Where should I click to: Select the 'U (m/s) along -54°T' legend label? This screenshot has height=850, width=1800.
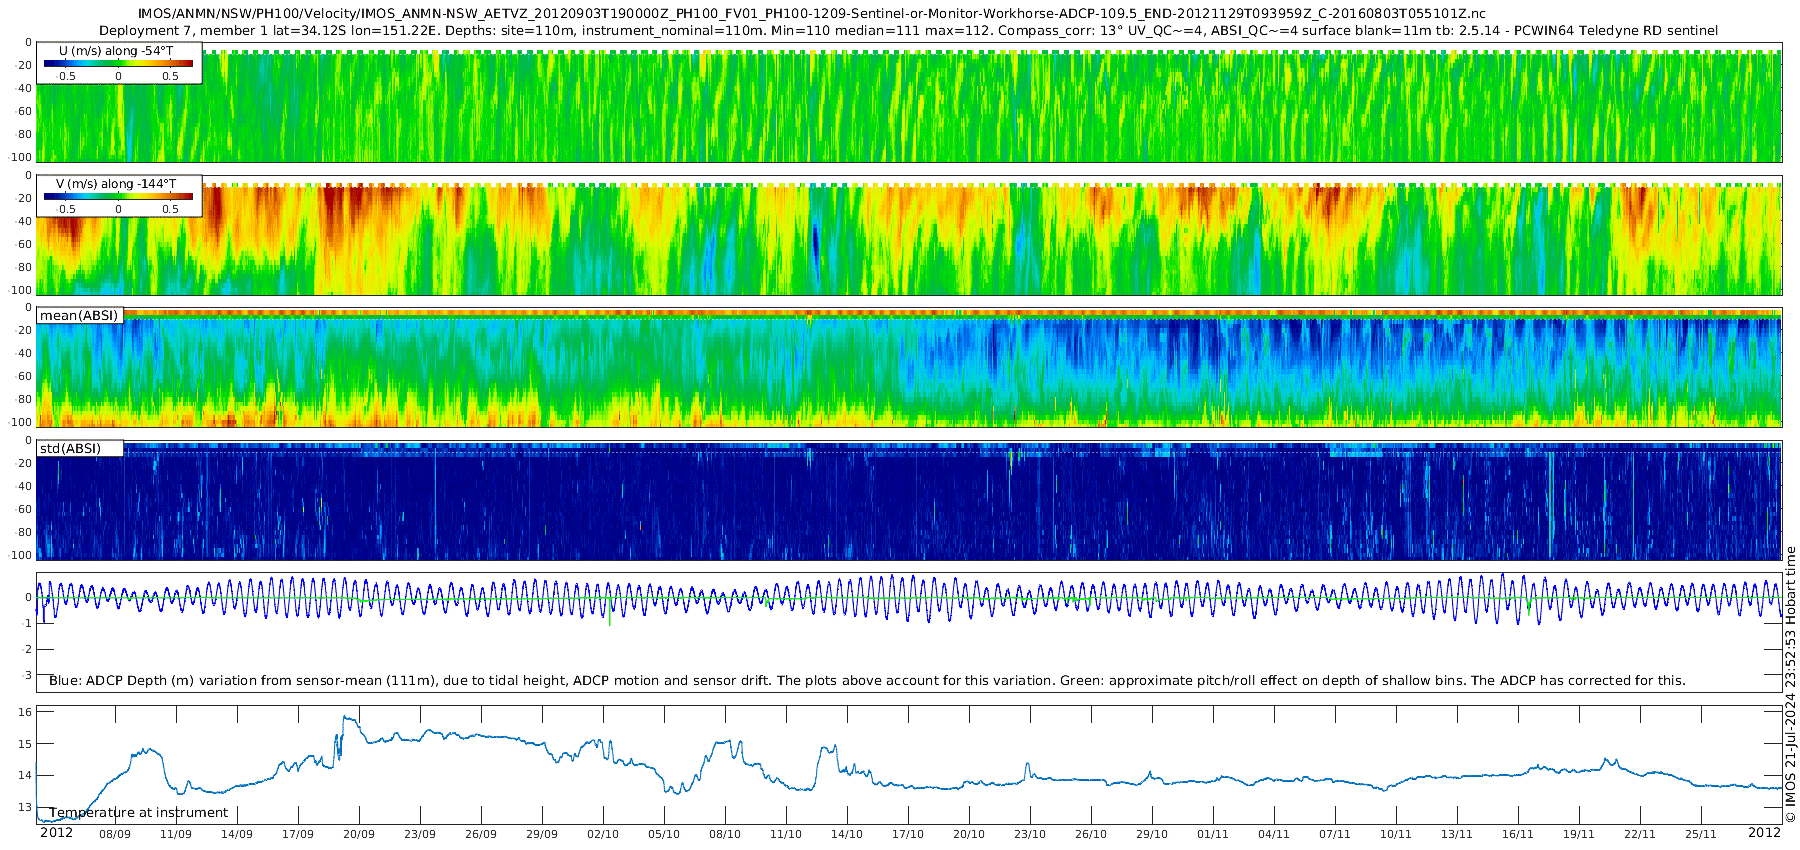pos(116,50)
